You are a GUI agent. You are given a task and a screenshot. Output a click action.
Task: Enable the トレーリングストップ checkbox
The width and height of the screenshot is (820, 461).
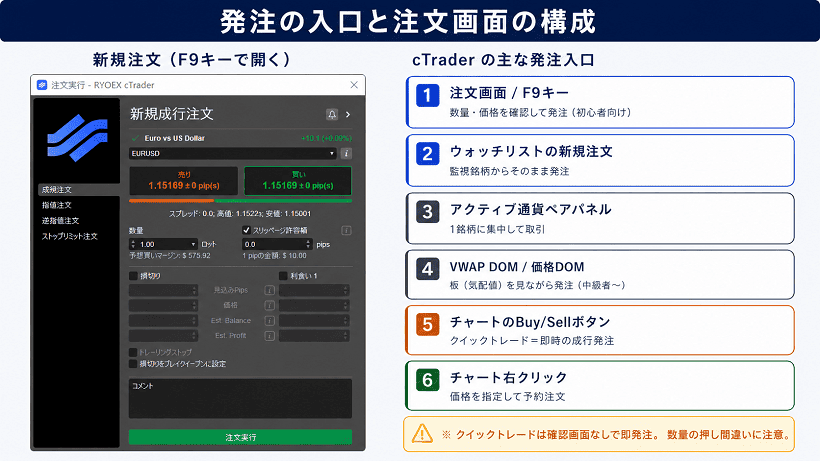[x=133, y=352]
